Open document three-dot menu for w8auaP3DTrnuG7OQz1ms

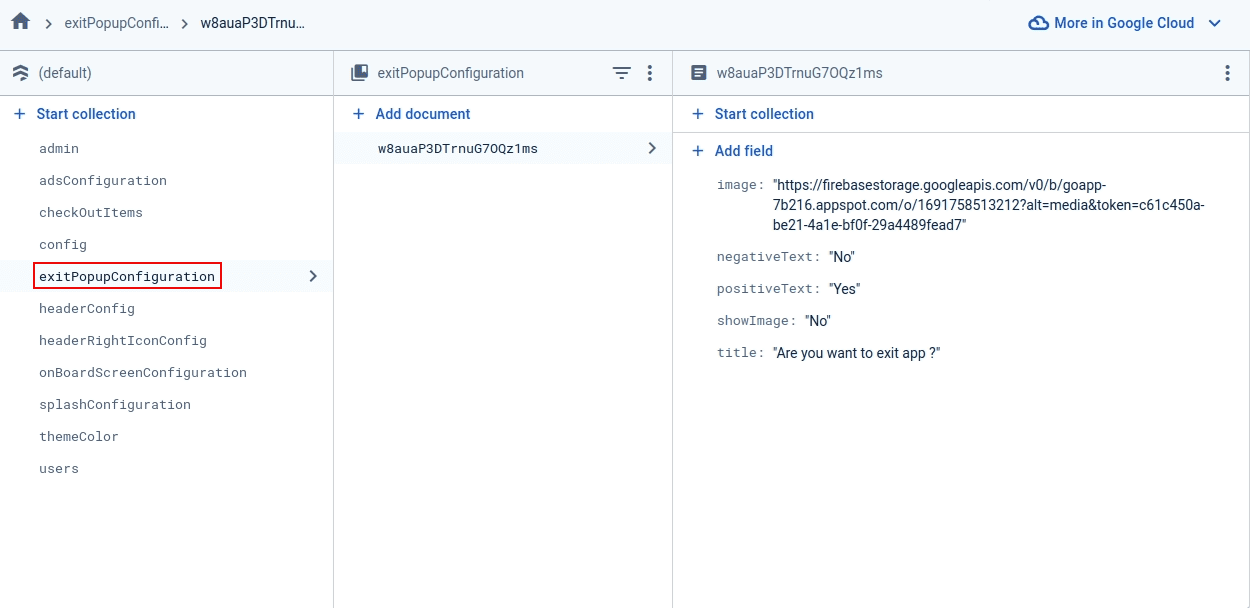(x=1227, y=73)
